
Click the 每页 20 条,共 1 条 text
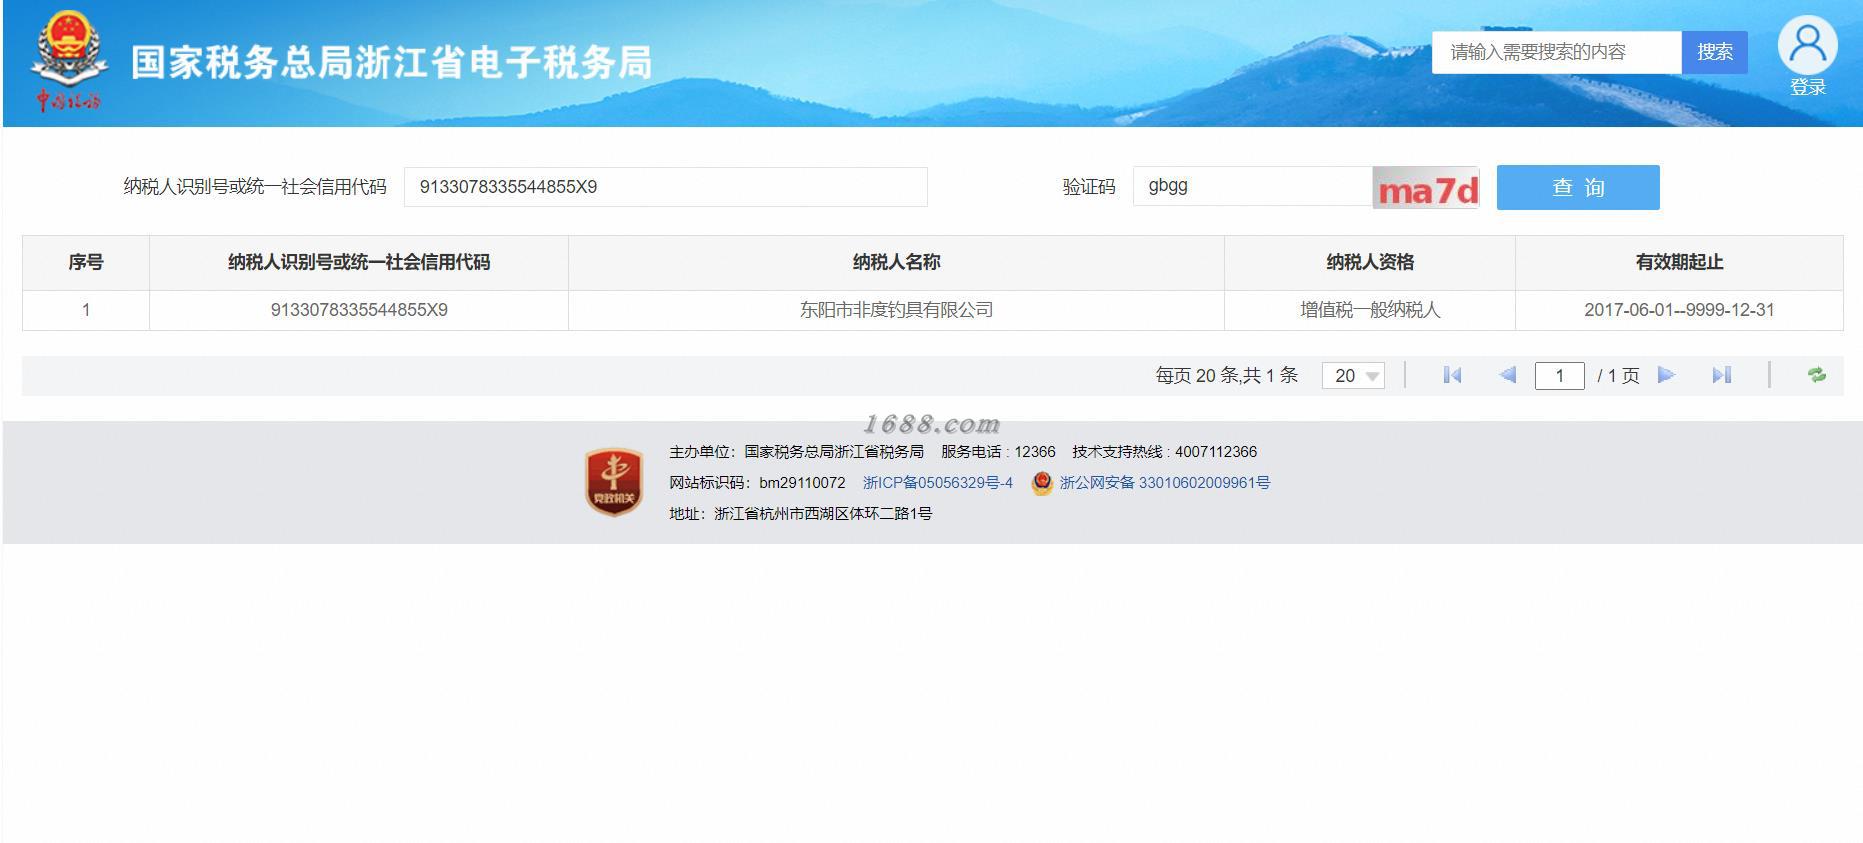coord(1227,375)
